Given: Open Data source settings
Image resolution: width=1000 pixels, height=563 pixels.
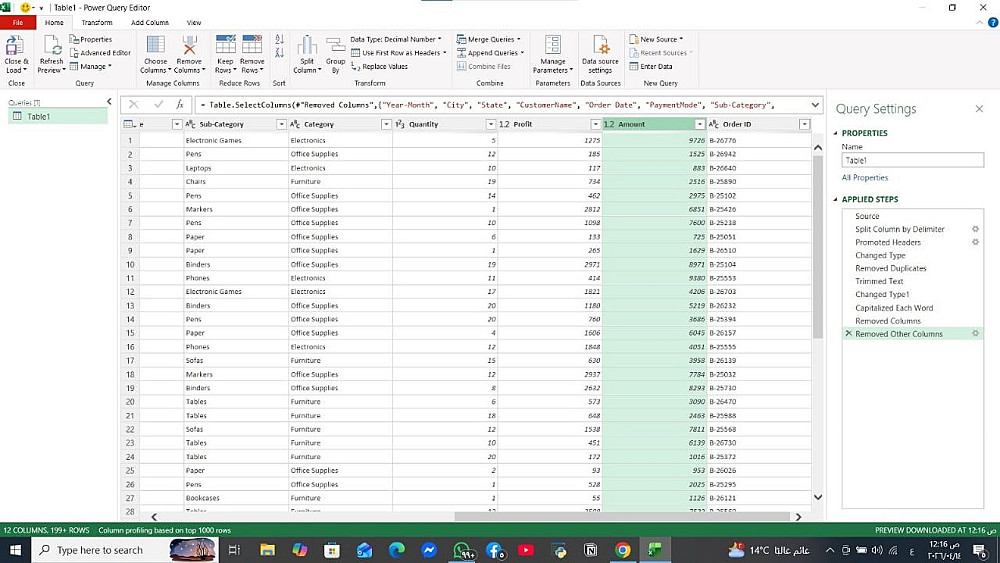Looking at the screenshot, I should coord(600,48).
